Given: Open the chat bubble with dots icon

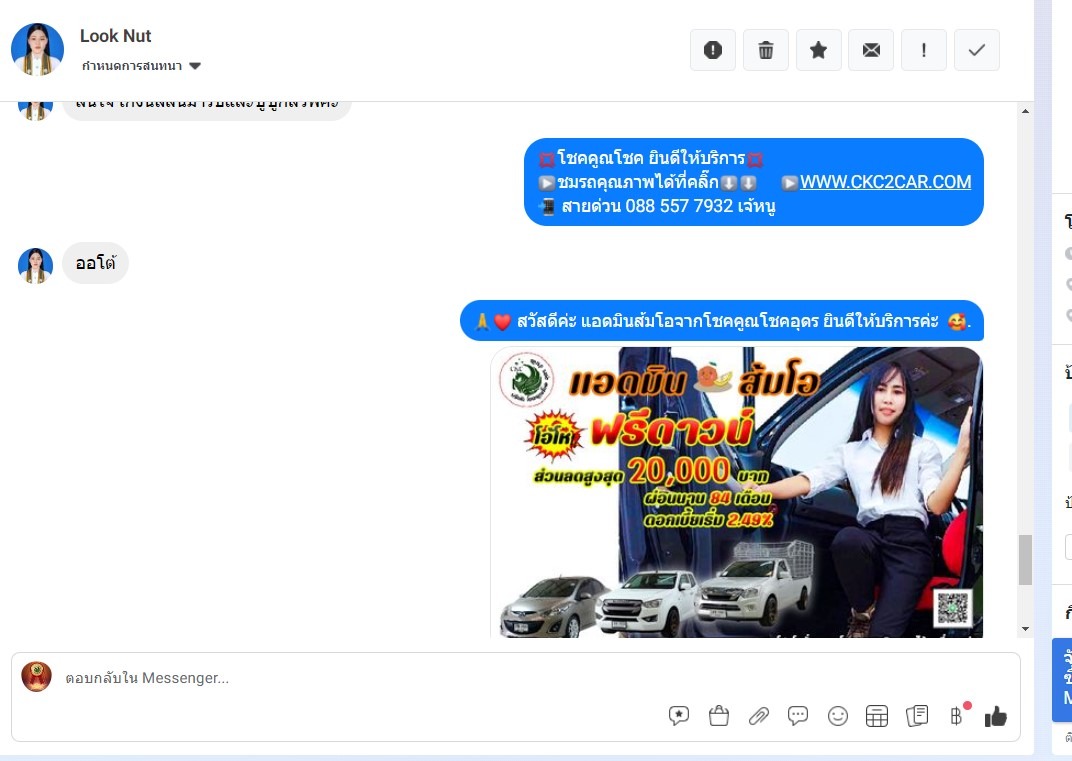Looking at the screenshot, I should (x=798, y=716).
